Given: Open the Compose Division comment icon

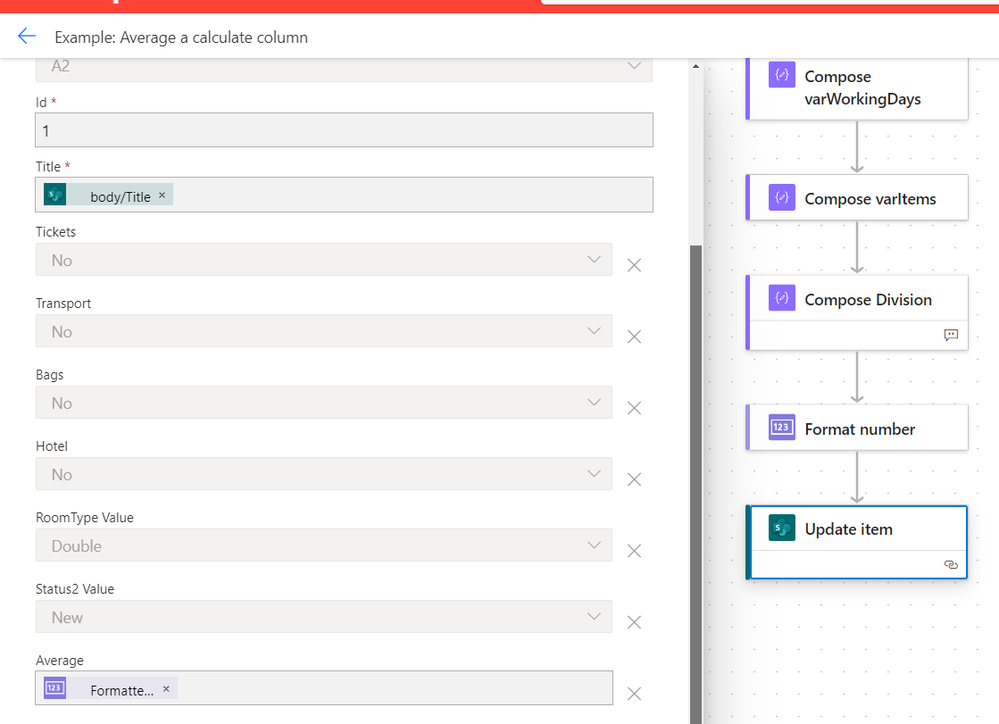Looking at the screenshot, I should 951,335.
